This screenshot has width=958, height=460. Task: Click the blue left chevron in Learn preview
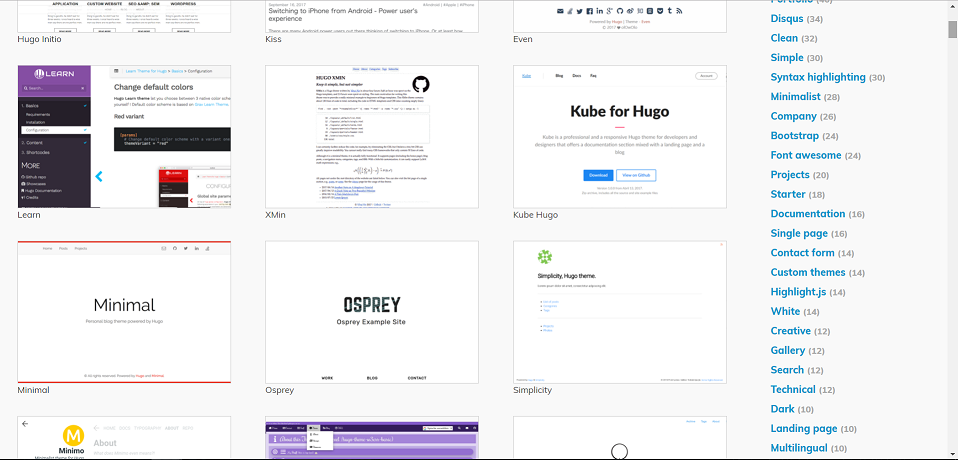(x=99, y=177)
